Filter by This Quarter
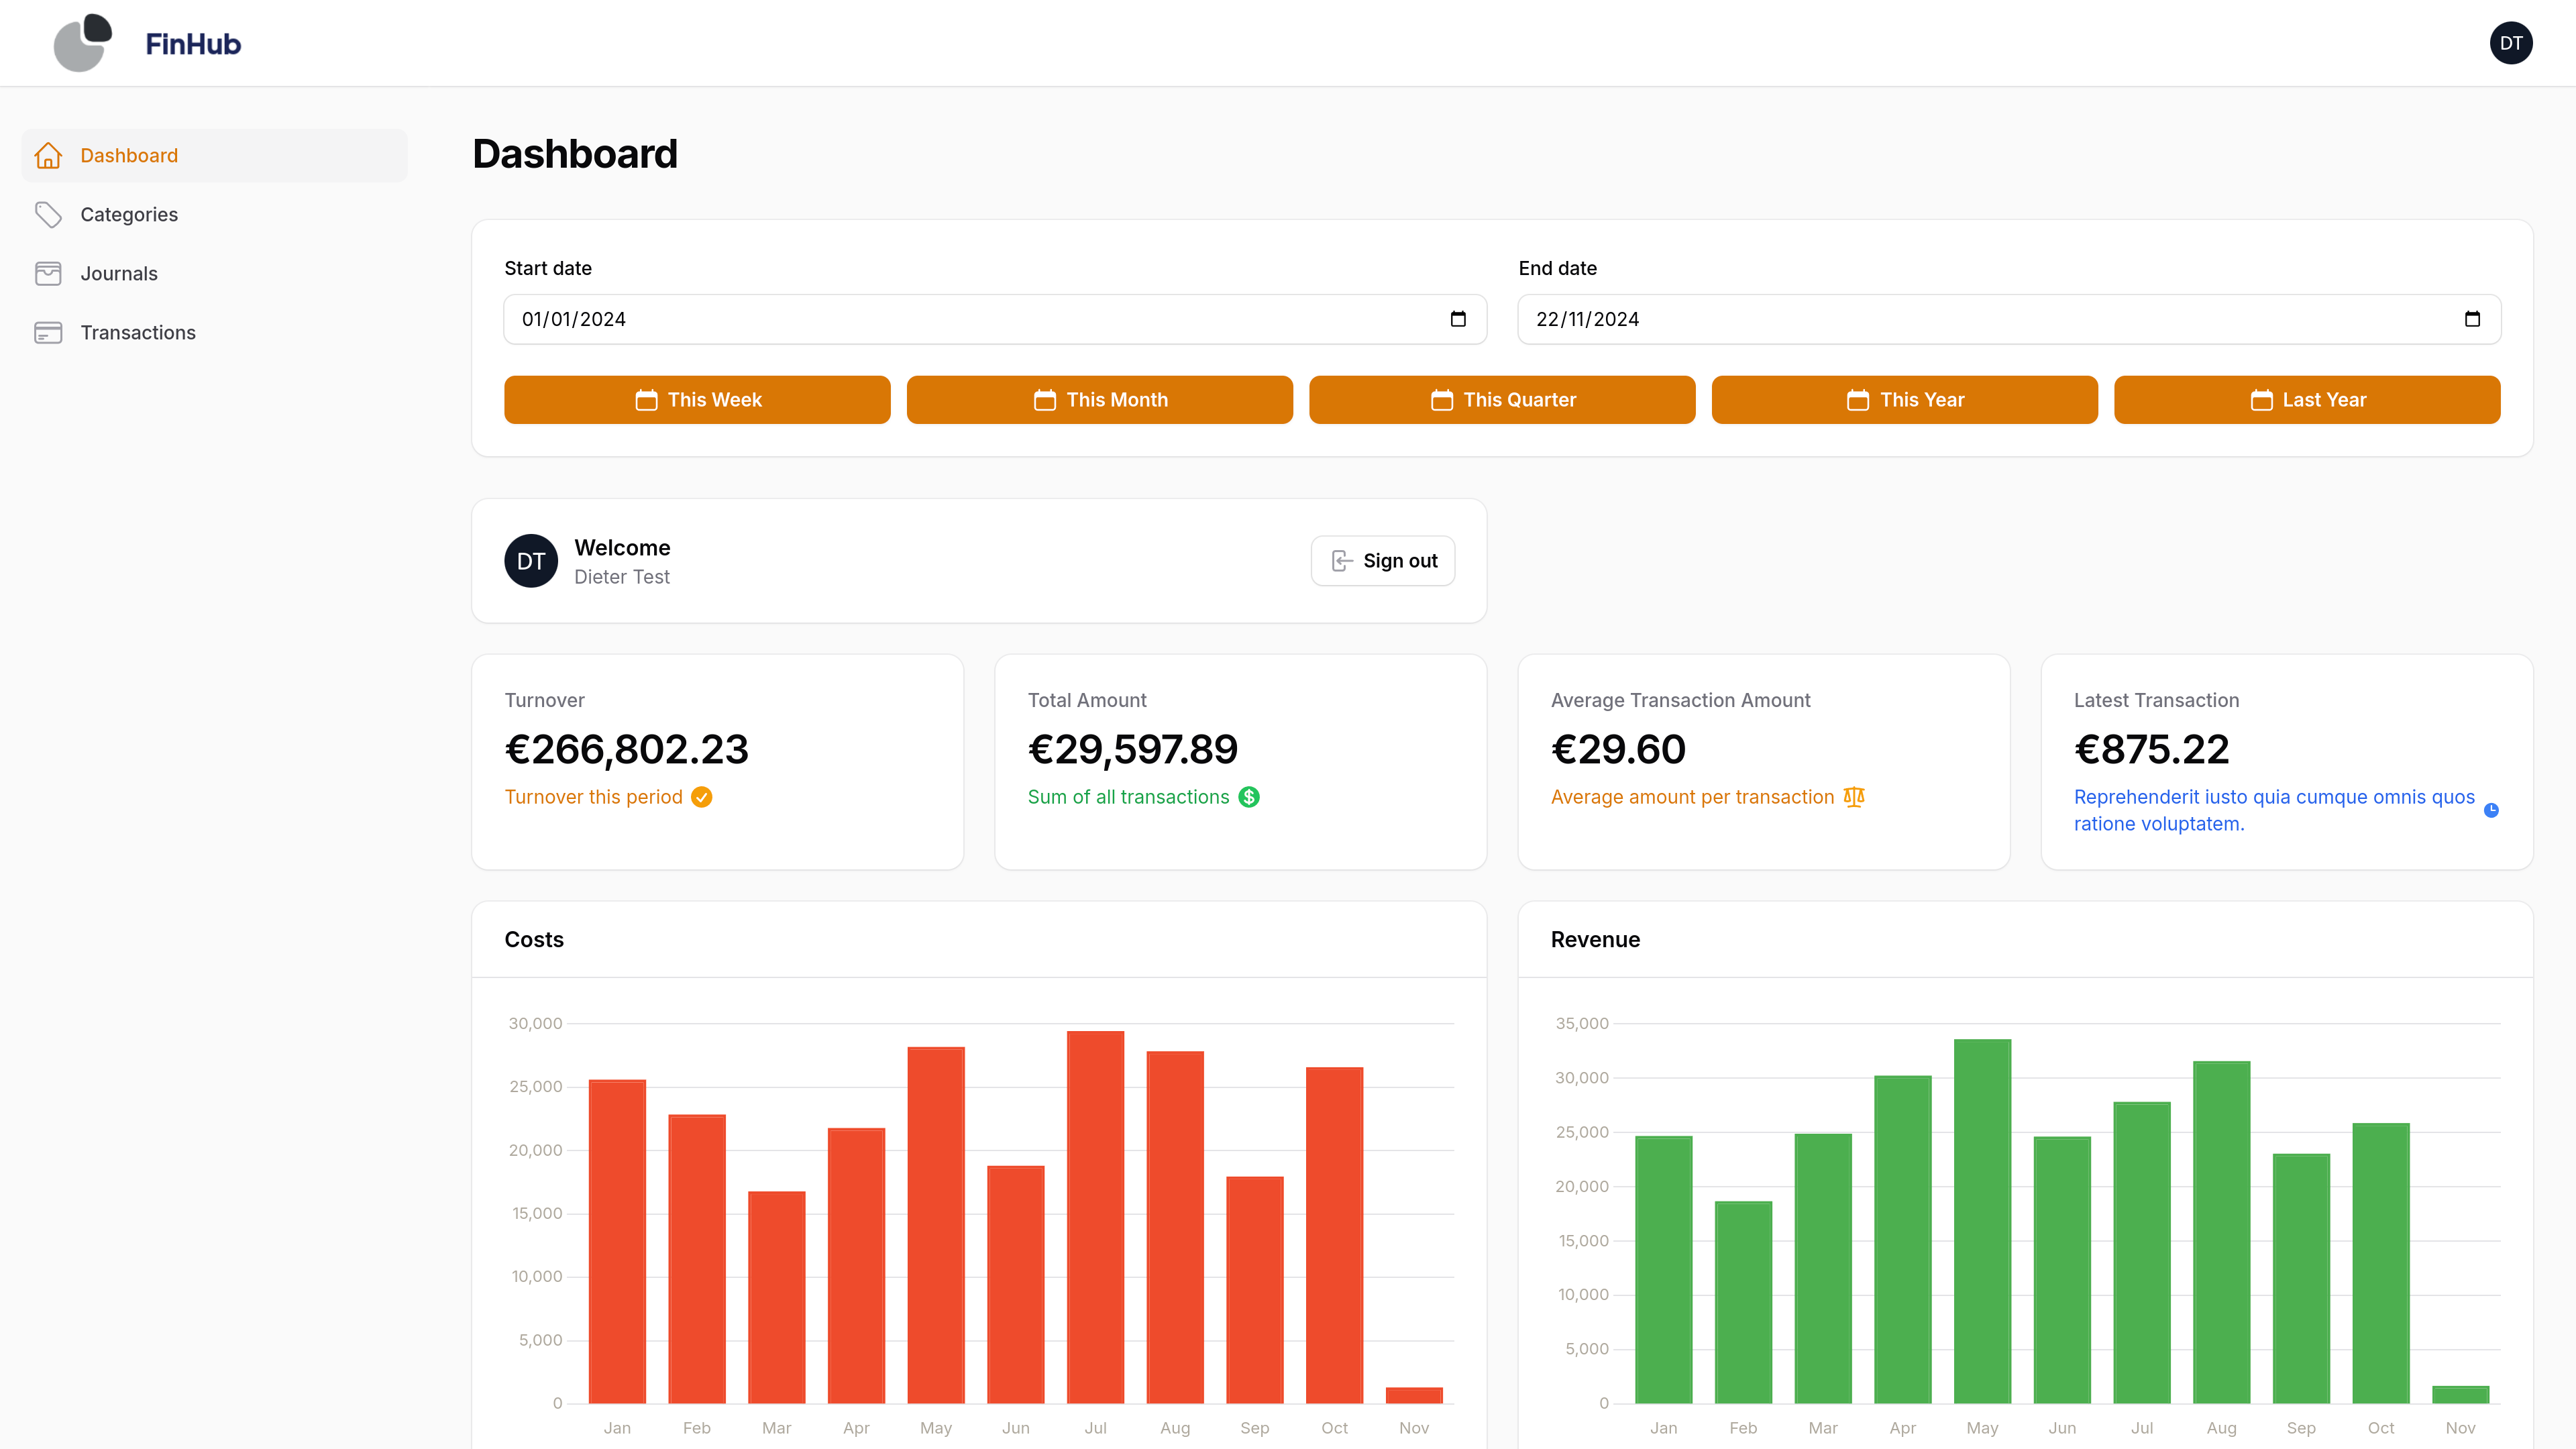The width and height of the screenshot is (2576, 1449). [x=1502, y=400]
